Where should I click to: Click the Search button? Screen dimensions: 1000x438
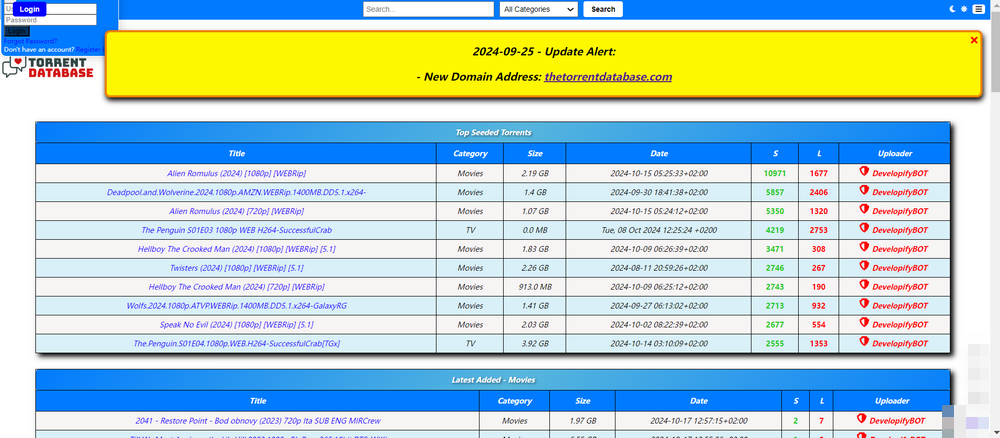coord(603,9)
